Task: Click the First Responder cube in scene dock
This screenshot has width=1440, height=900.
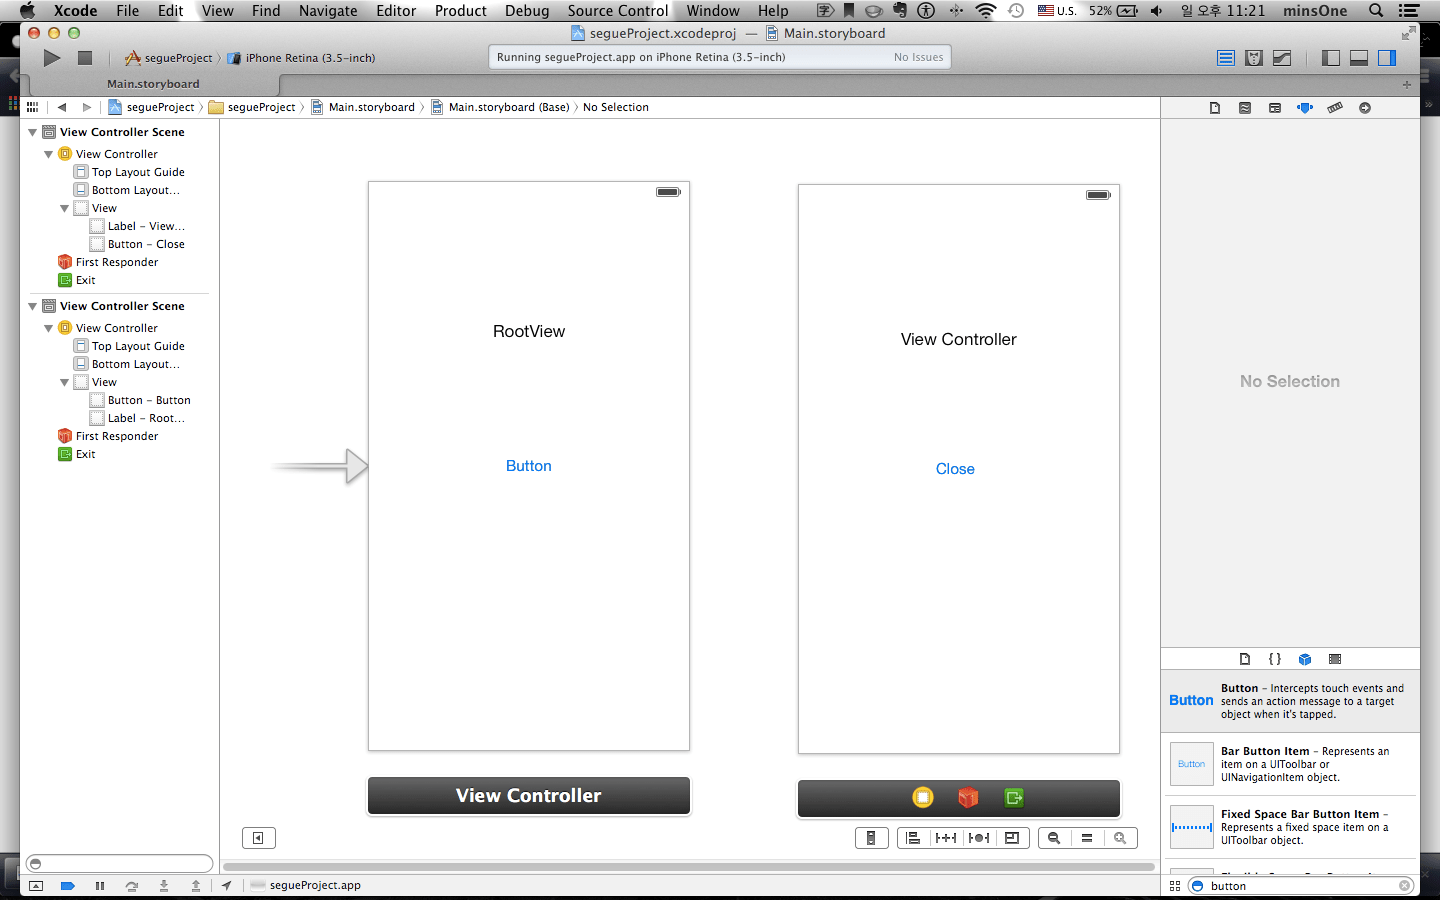Action: click(968, 797)
